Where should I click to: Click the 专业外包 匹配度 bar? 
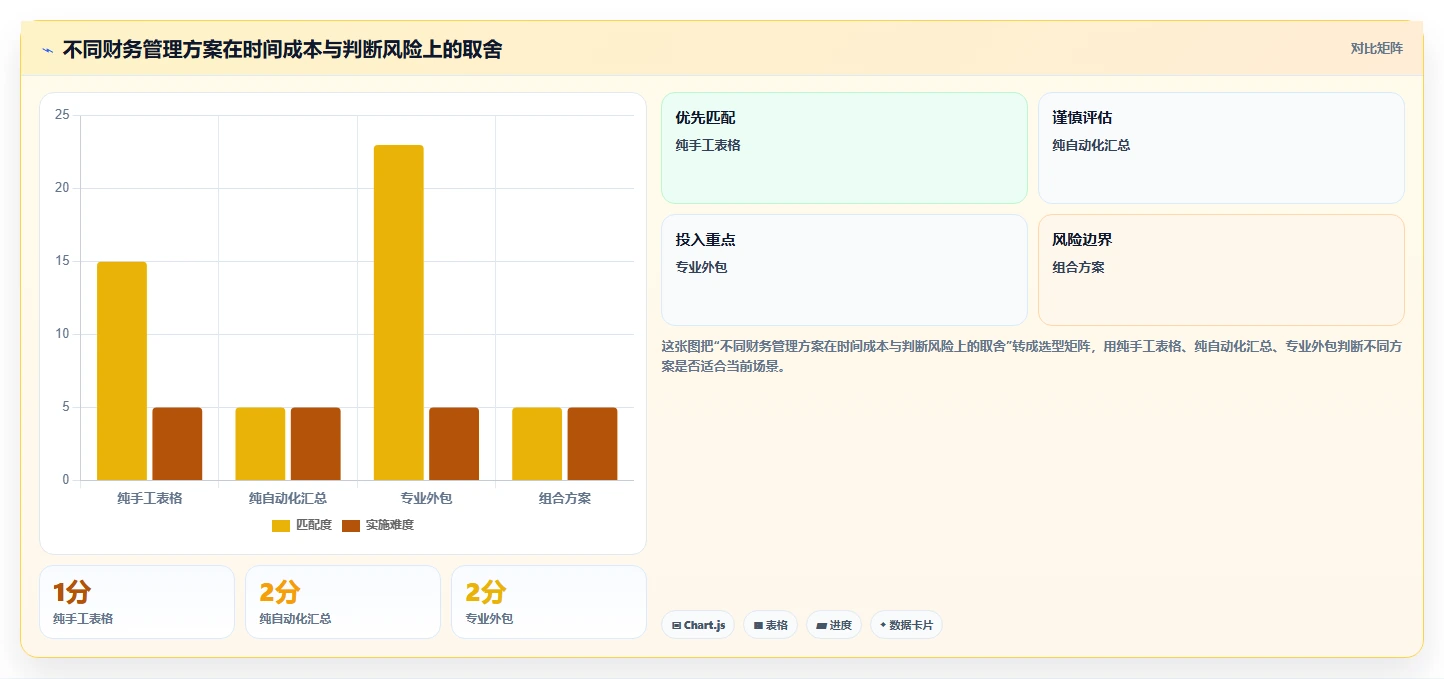pyautogui.click(x=399, y=313)
